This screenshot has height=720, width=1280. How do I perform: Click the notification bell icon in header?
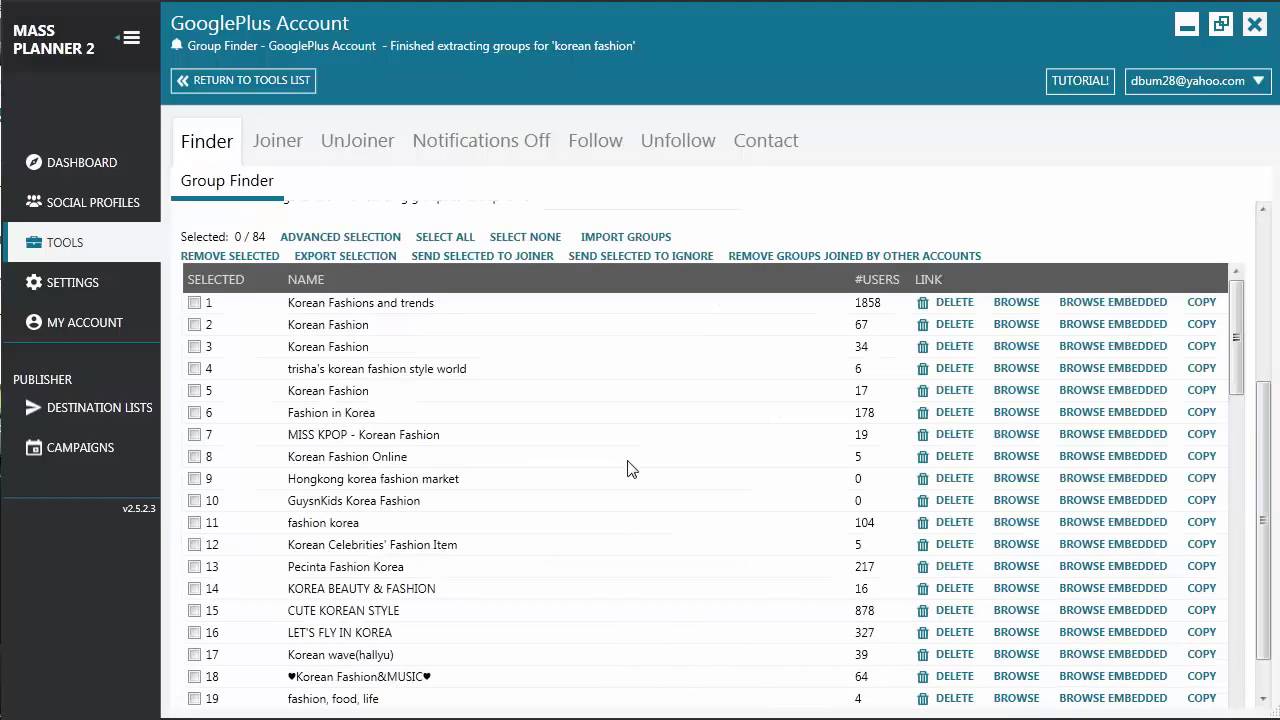(x=177, y=45)
